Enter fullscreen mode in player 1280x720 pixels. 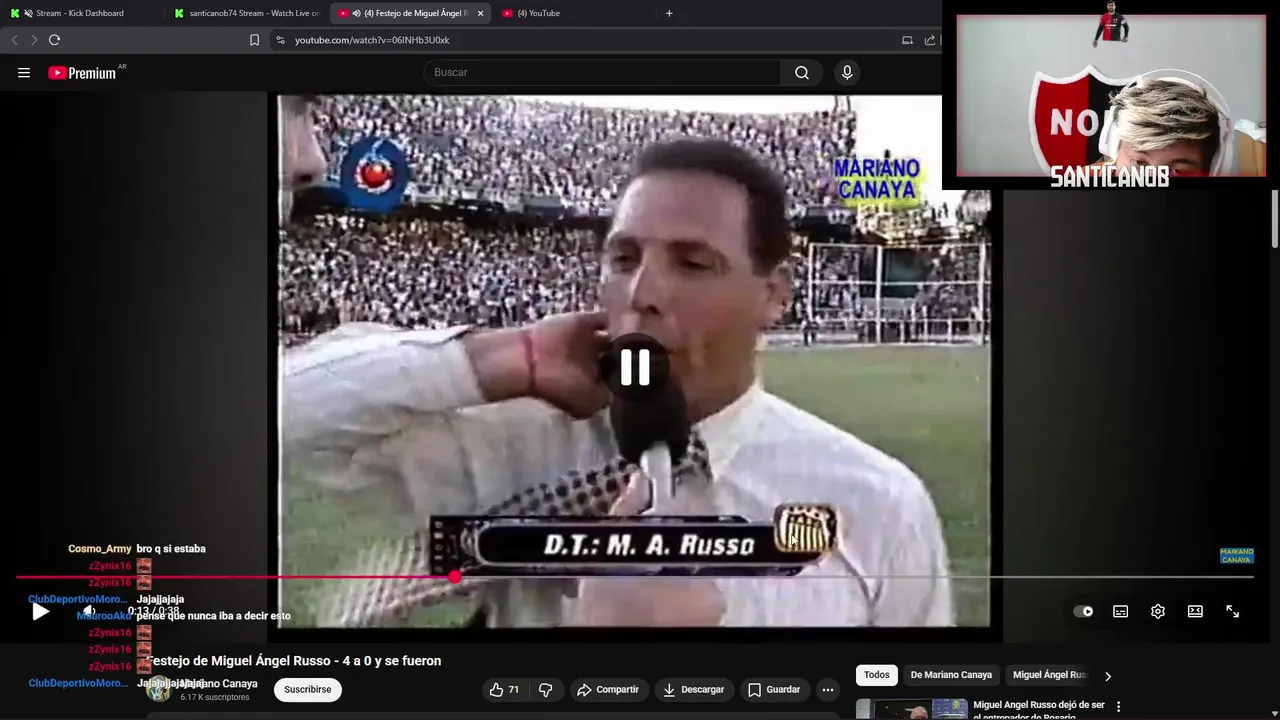[x=1233, y=611]
